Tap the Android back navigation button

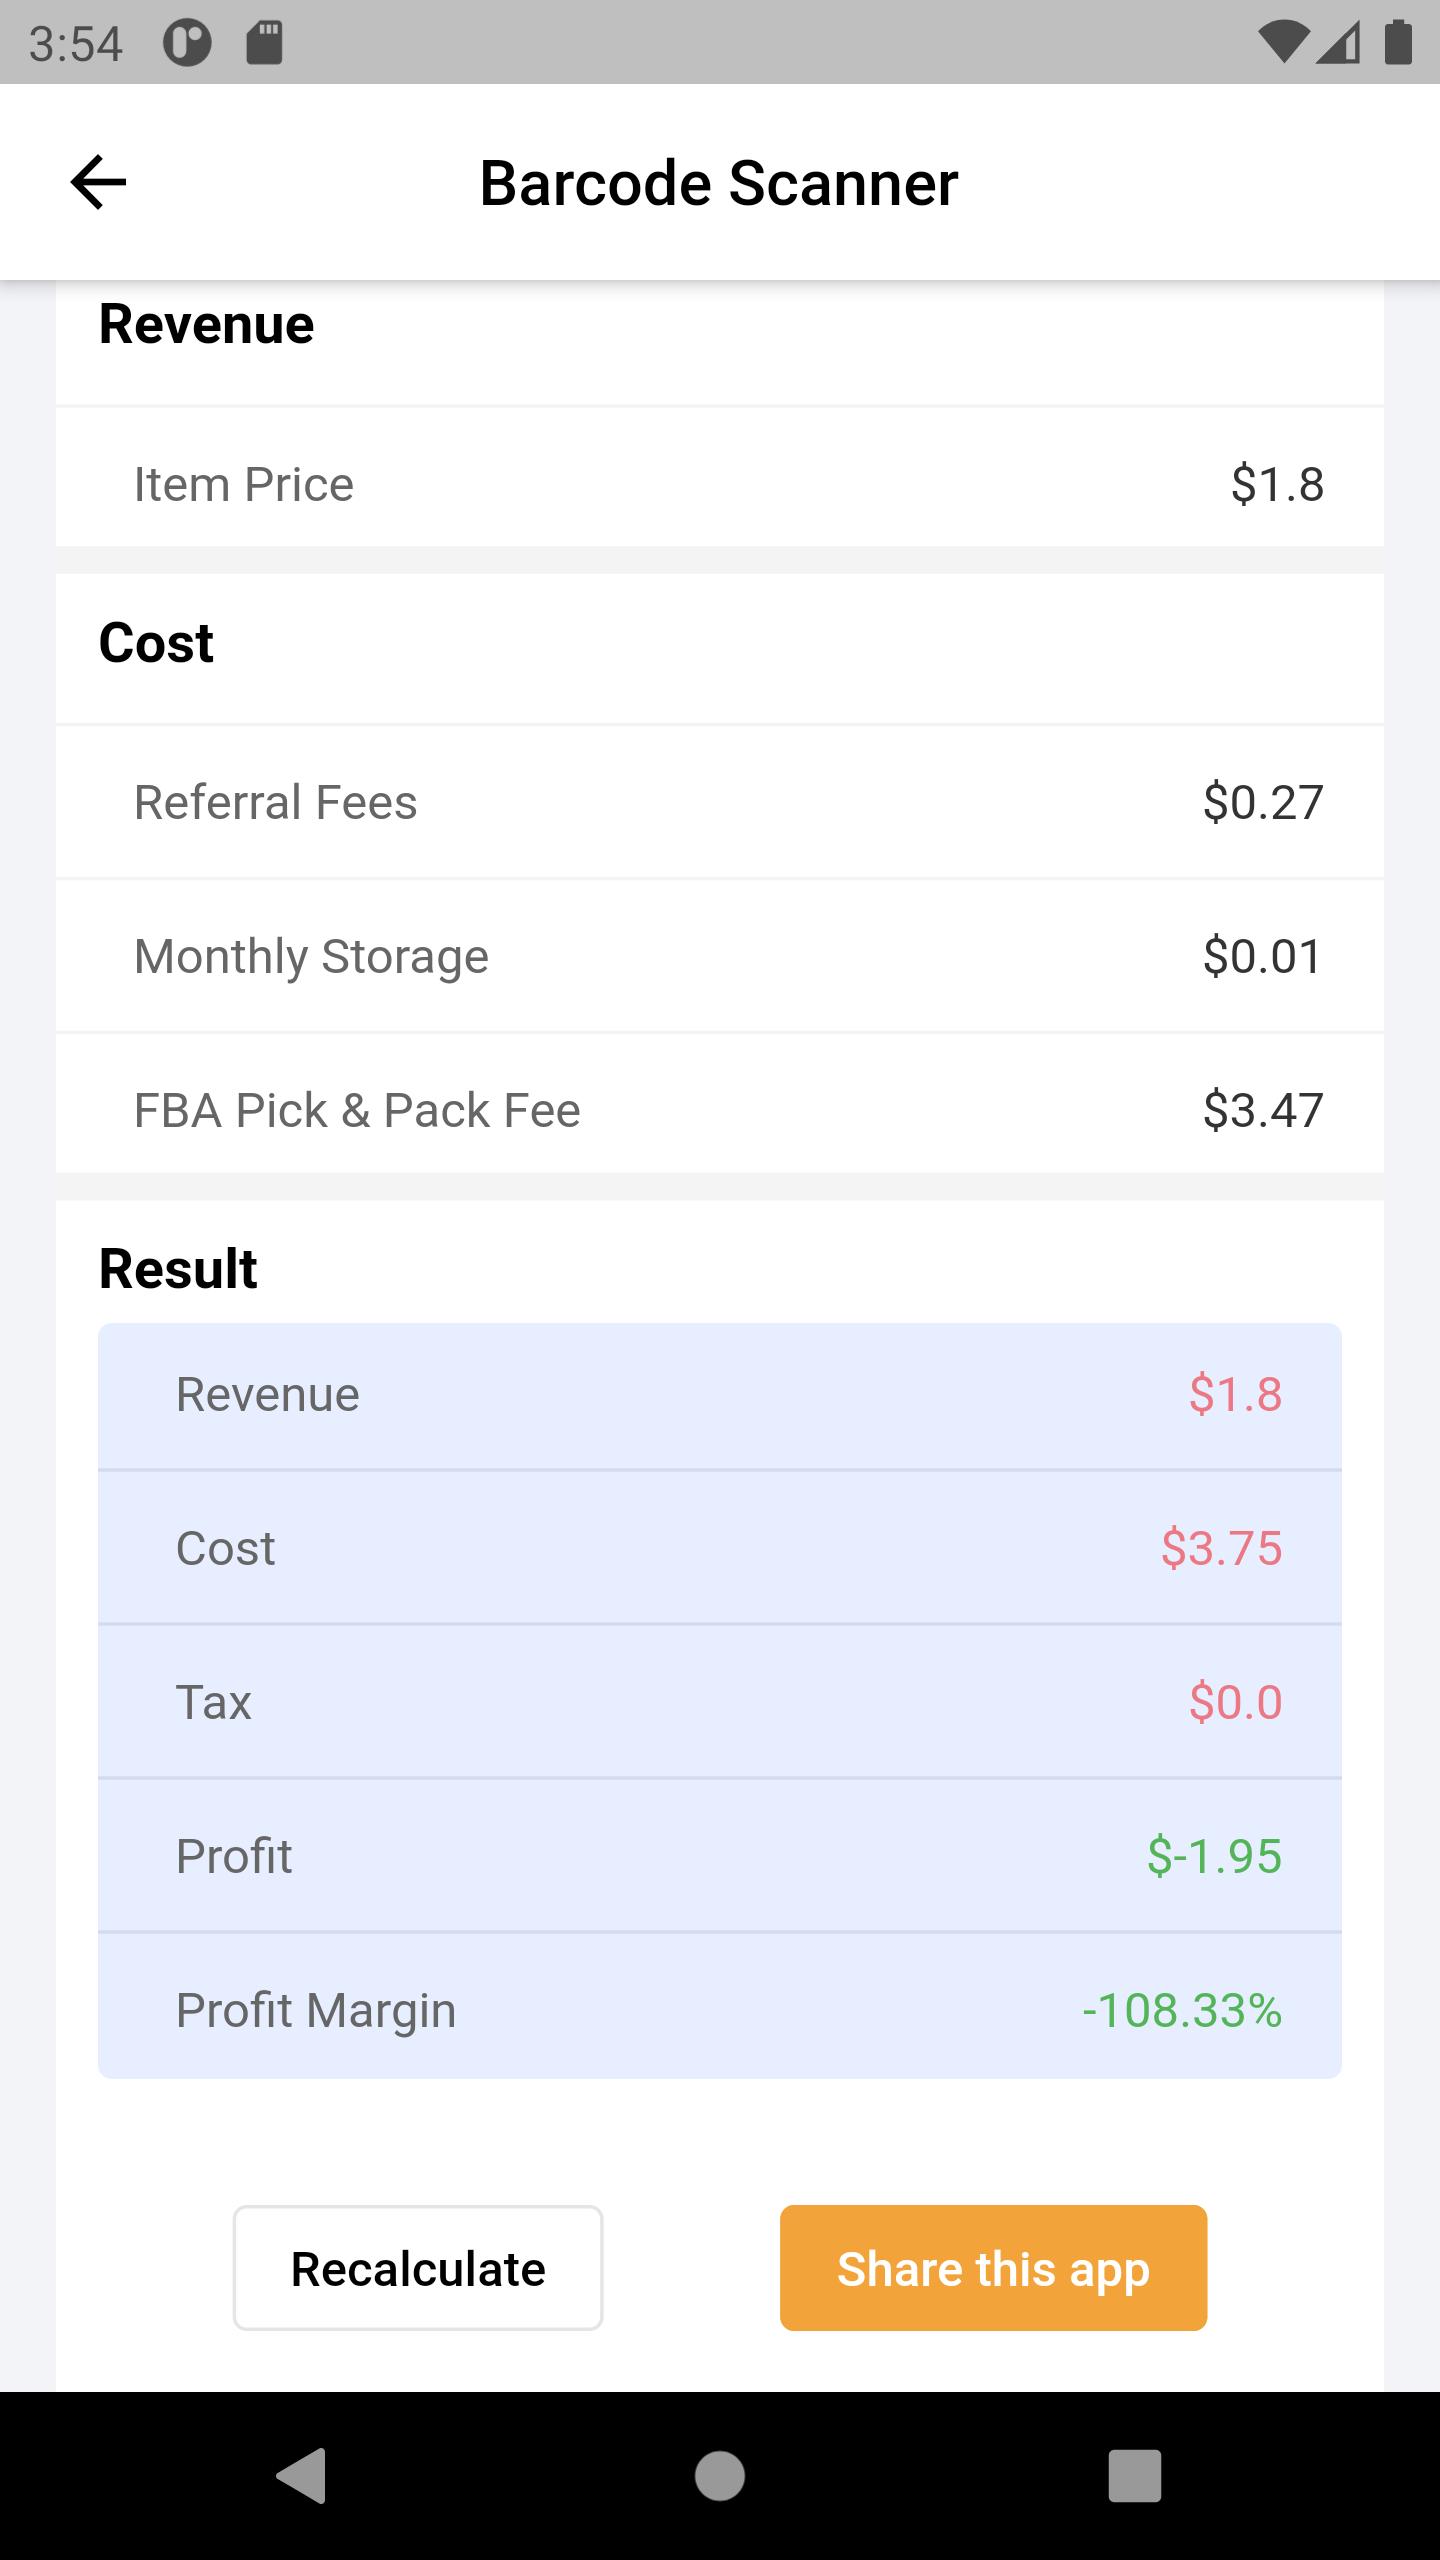[301, 2476]
